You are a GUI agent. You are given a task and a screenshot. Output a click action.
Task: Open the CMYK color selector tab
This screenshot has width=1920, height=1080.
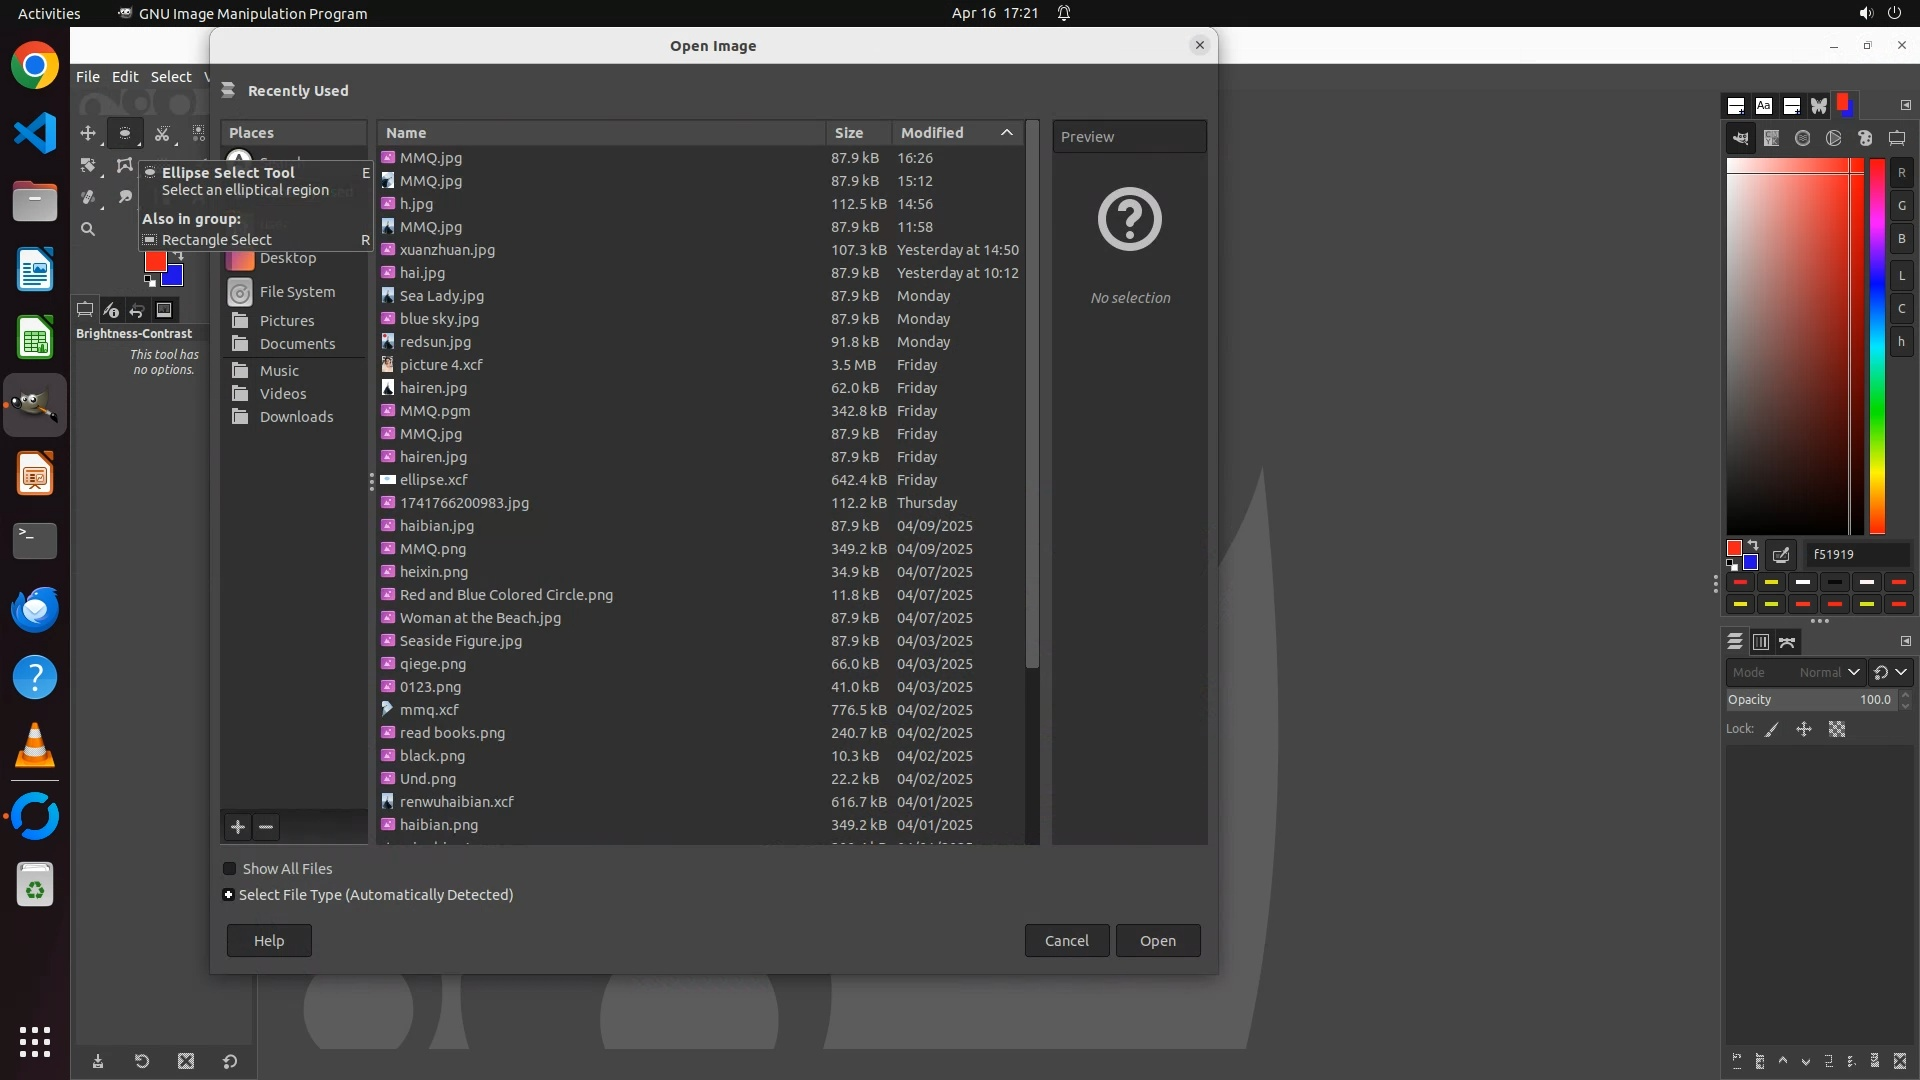point(1771,139)
